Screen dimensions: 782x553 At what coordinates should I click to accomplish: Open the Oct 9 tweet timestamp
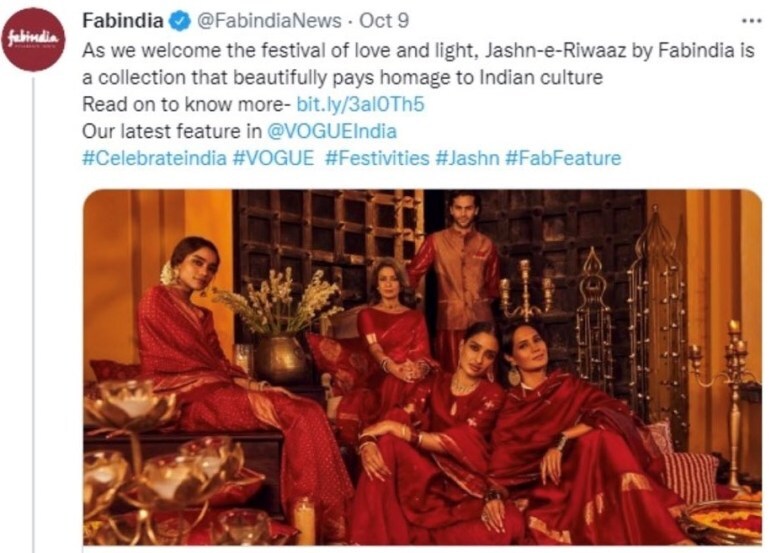point(384,21)
